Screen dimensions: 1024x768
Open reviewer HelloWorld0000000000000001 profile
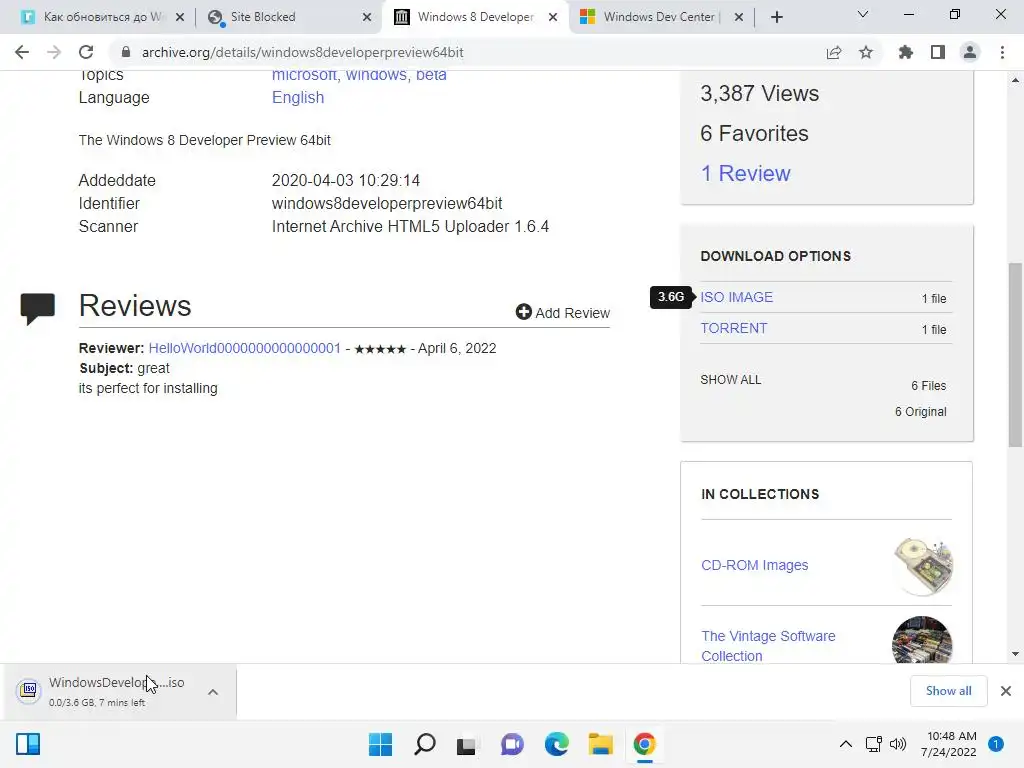(244, 348)
